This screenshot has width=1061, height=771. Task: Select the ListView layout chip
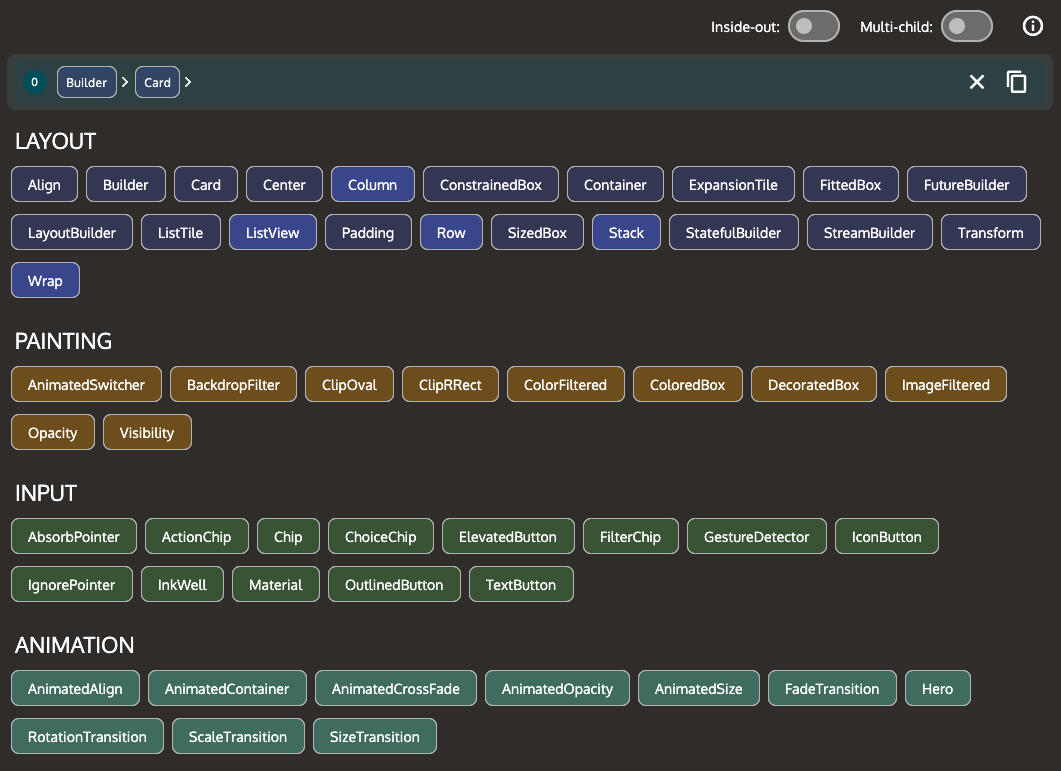pos(272,233)
